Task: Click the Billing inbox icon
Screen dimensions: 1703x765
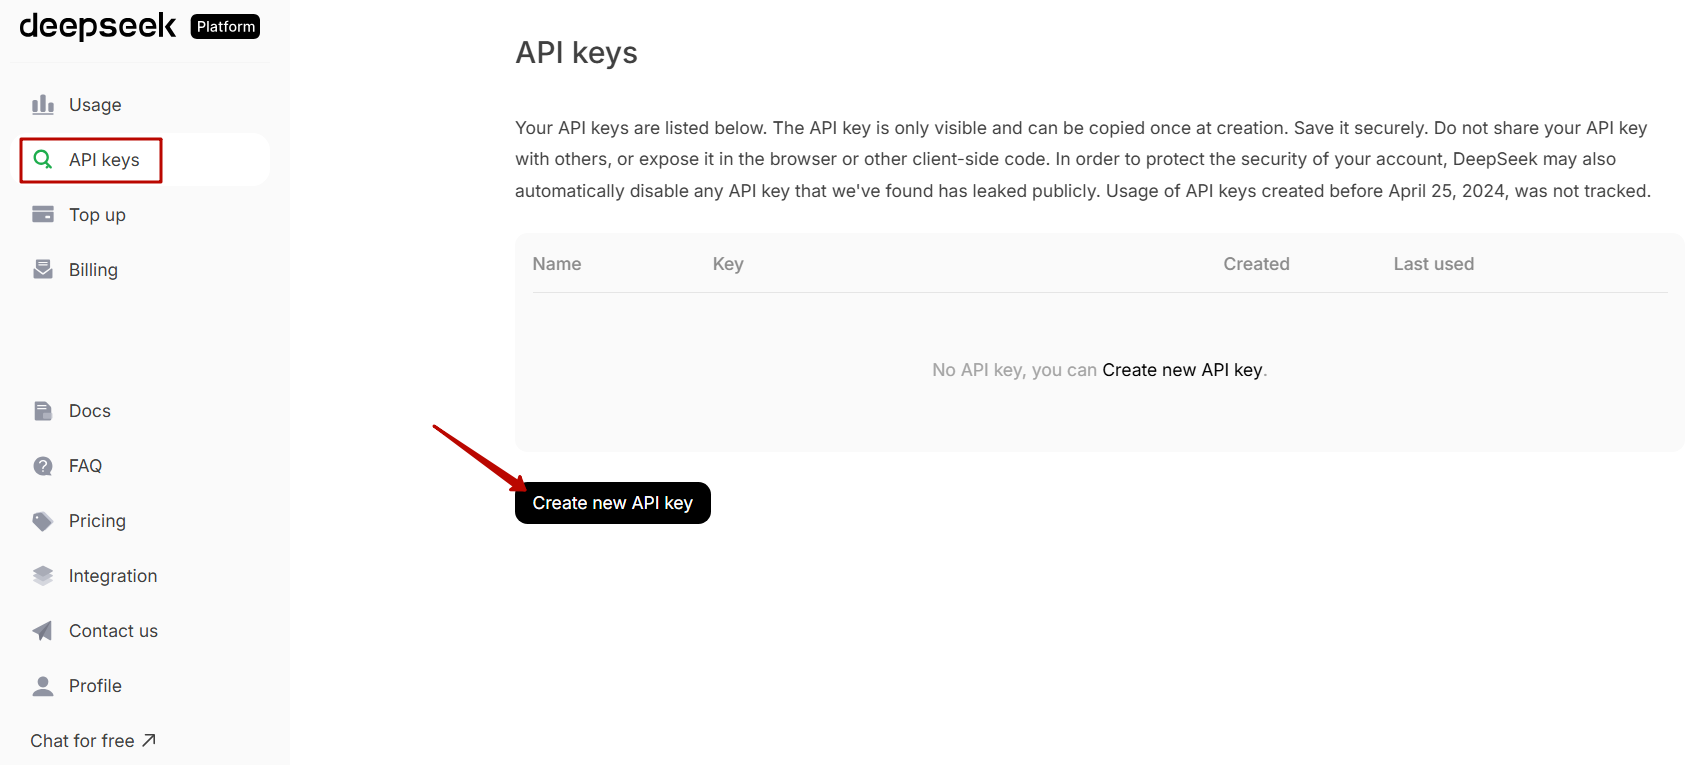Action: click(x=43, y=270)
